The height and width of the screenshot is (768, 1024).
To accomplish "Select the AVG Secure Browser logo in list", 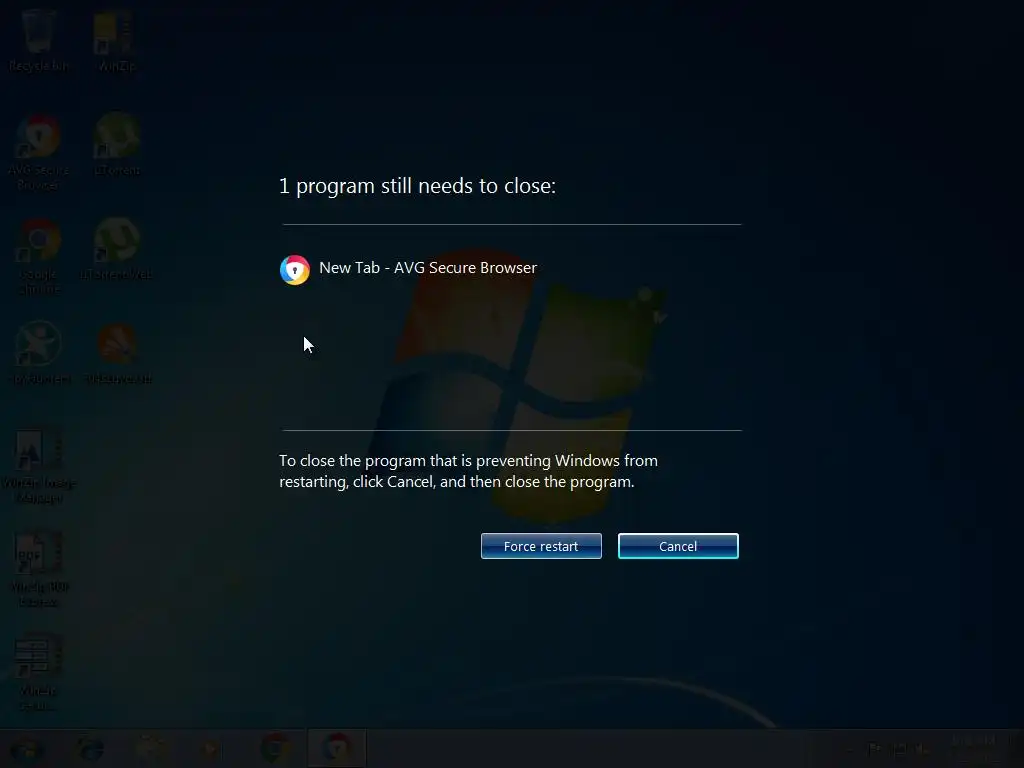I will (x=295, y=269).
